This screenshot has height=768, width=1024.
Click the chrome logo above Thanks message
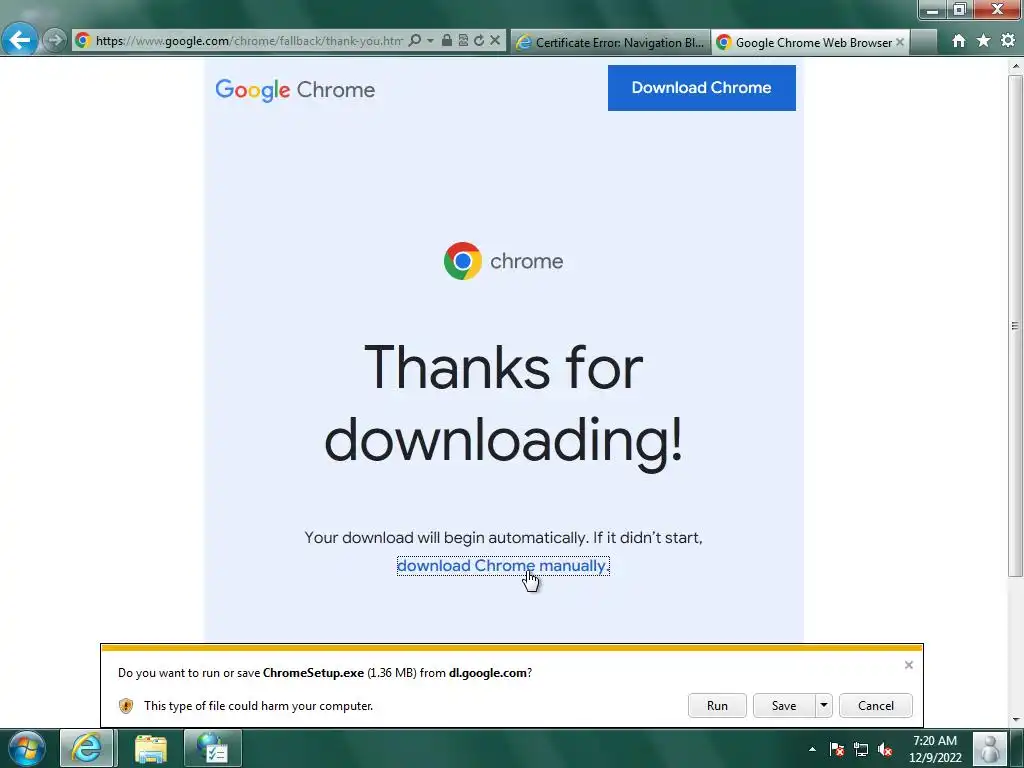pyautogui.click(x=503, y=261)
